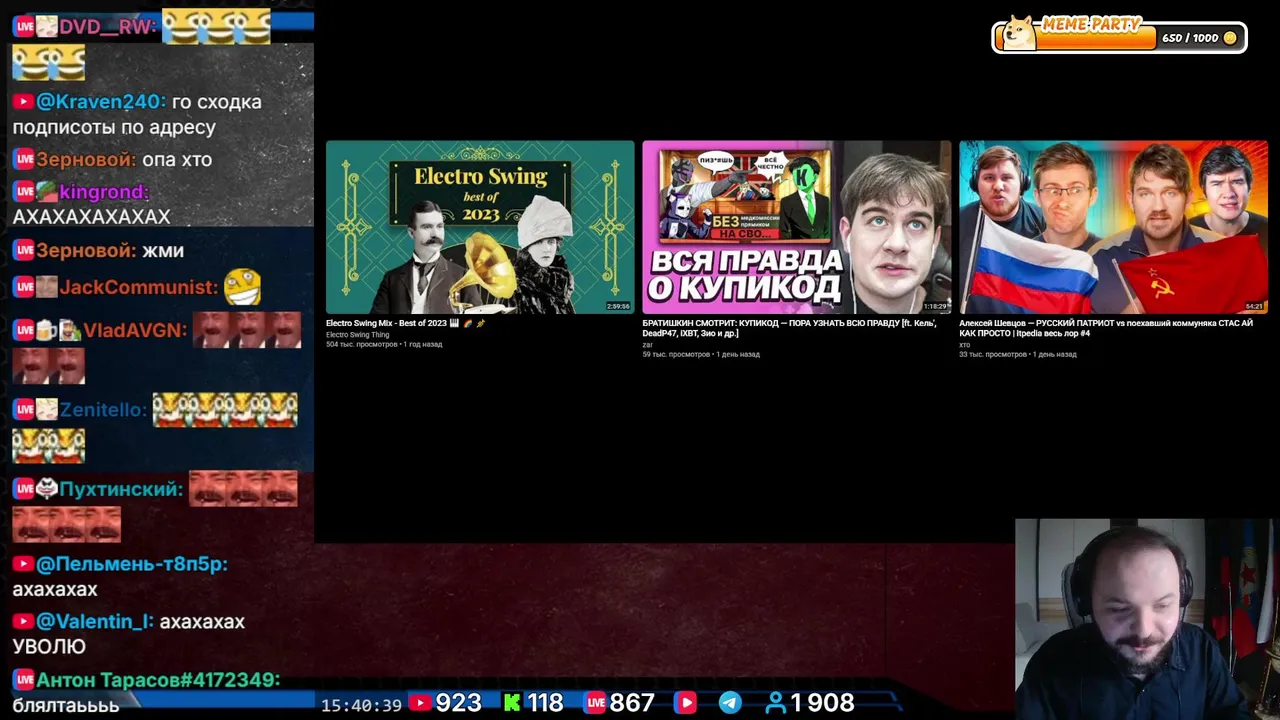Click the 54:21 duration badge
This screenshot has width=1280, height=720.
1254,306
